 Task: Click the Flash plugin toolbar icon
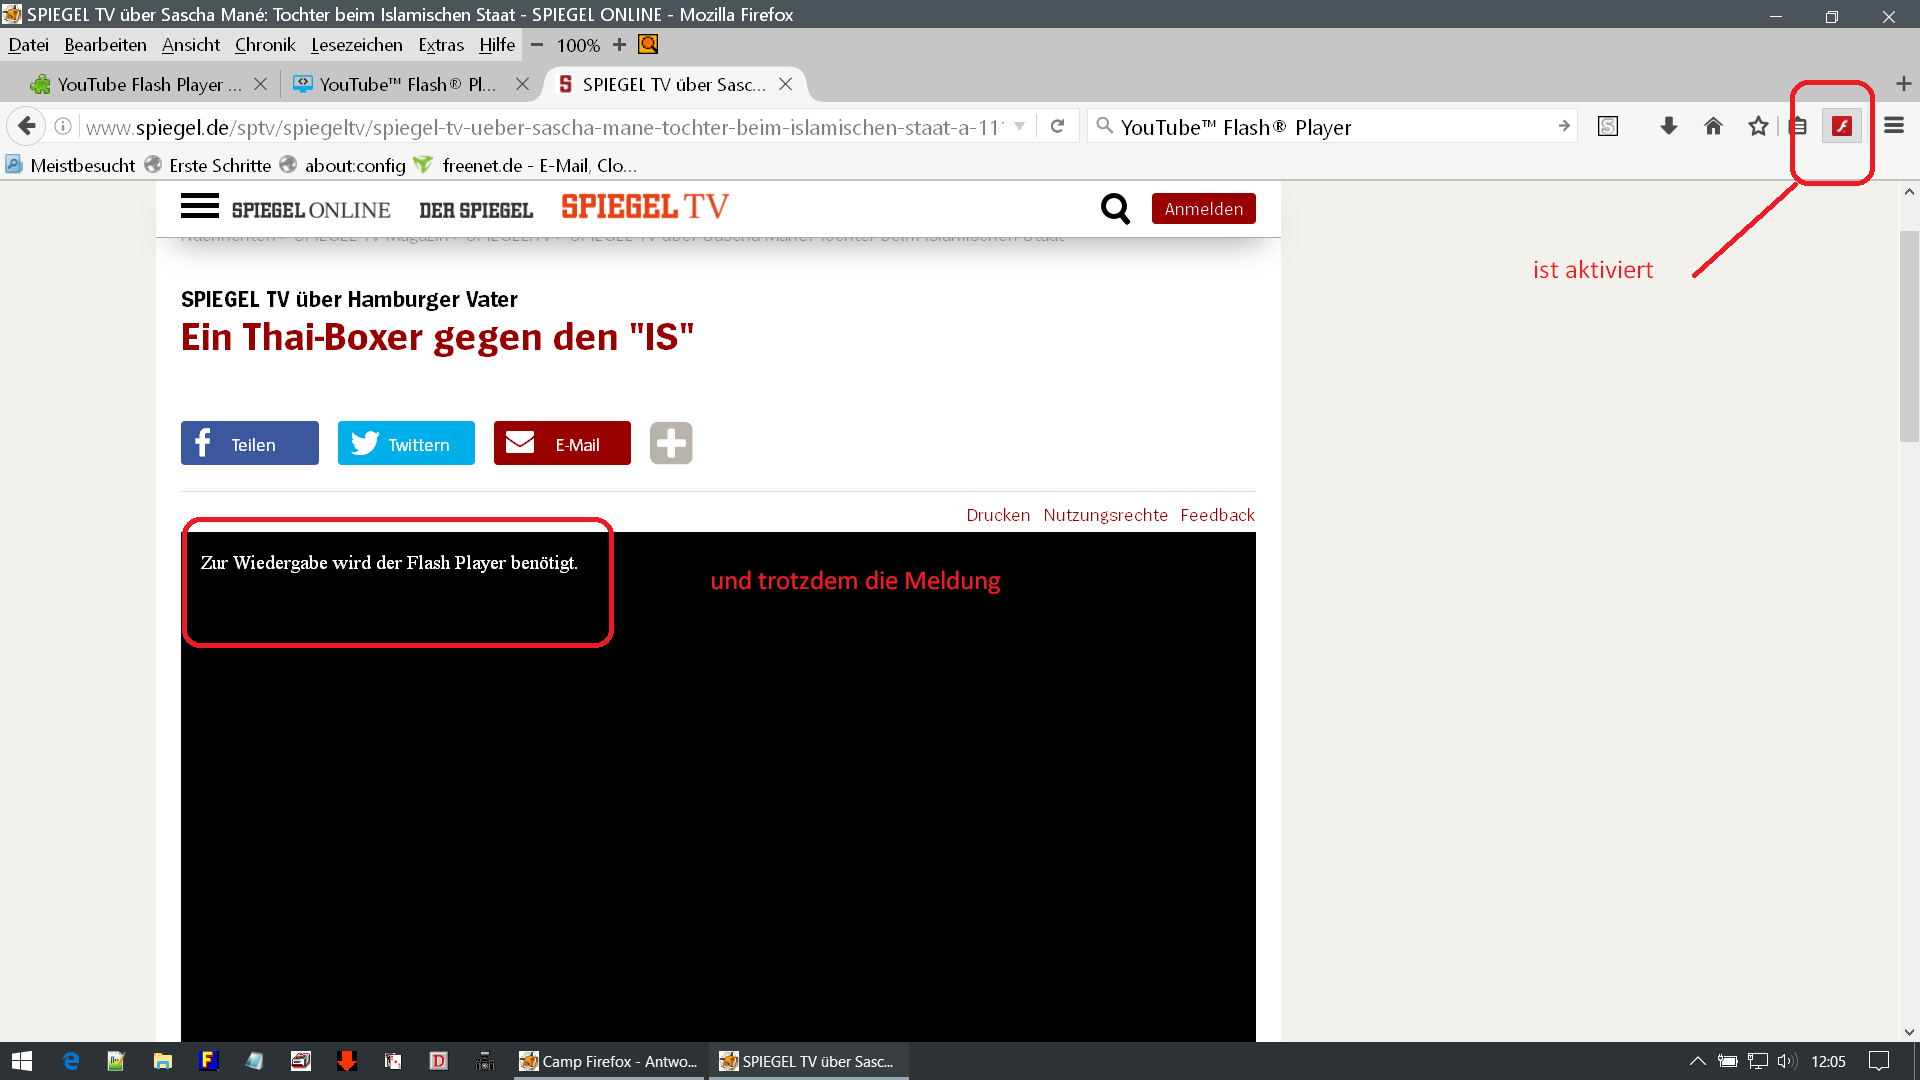point(1841,126)
